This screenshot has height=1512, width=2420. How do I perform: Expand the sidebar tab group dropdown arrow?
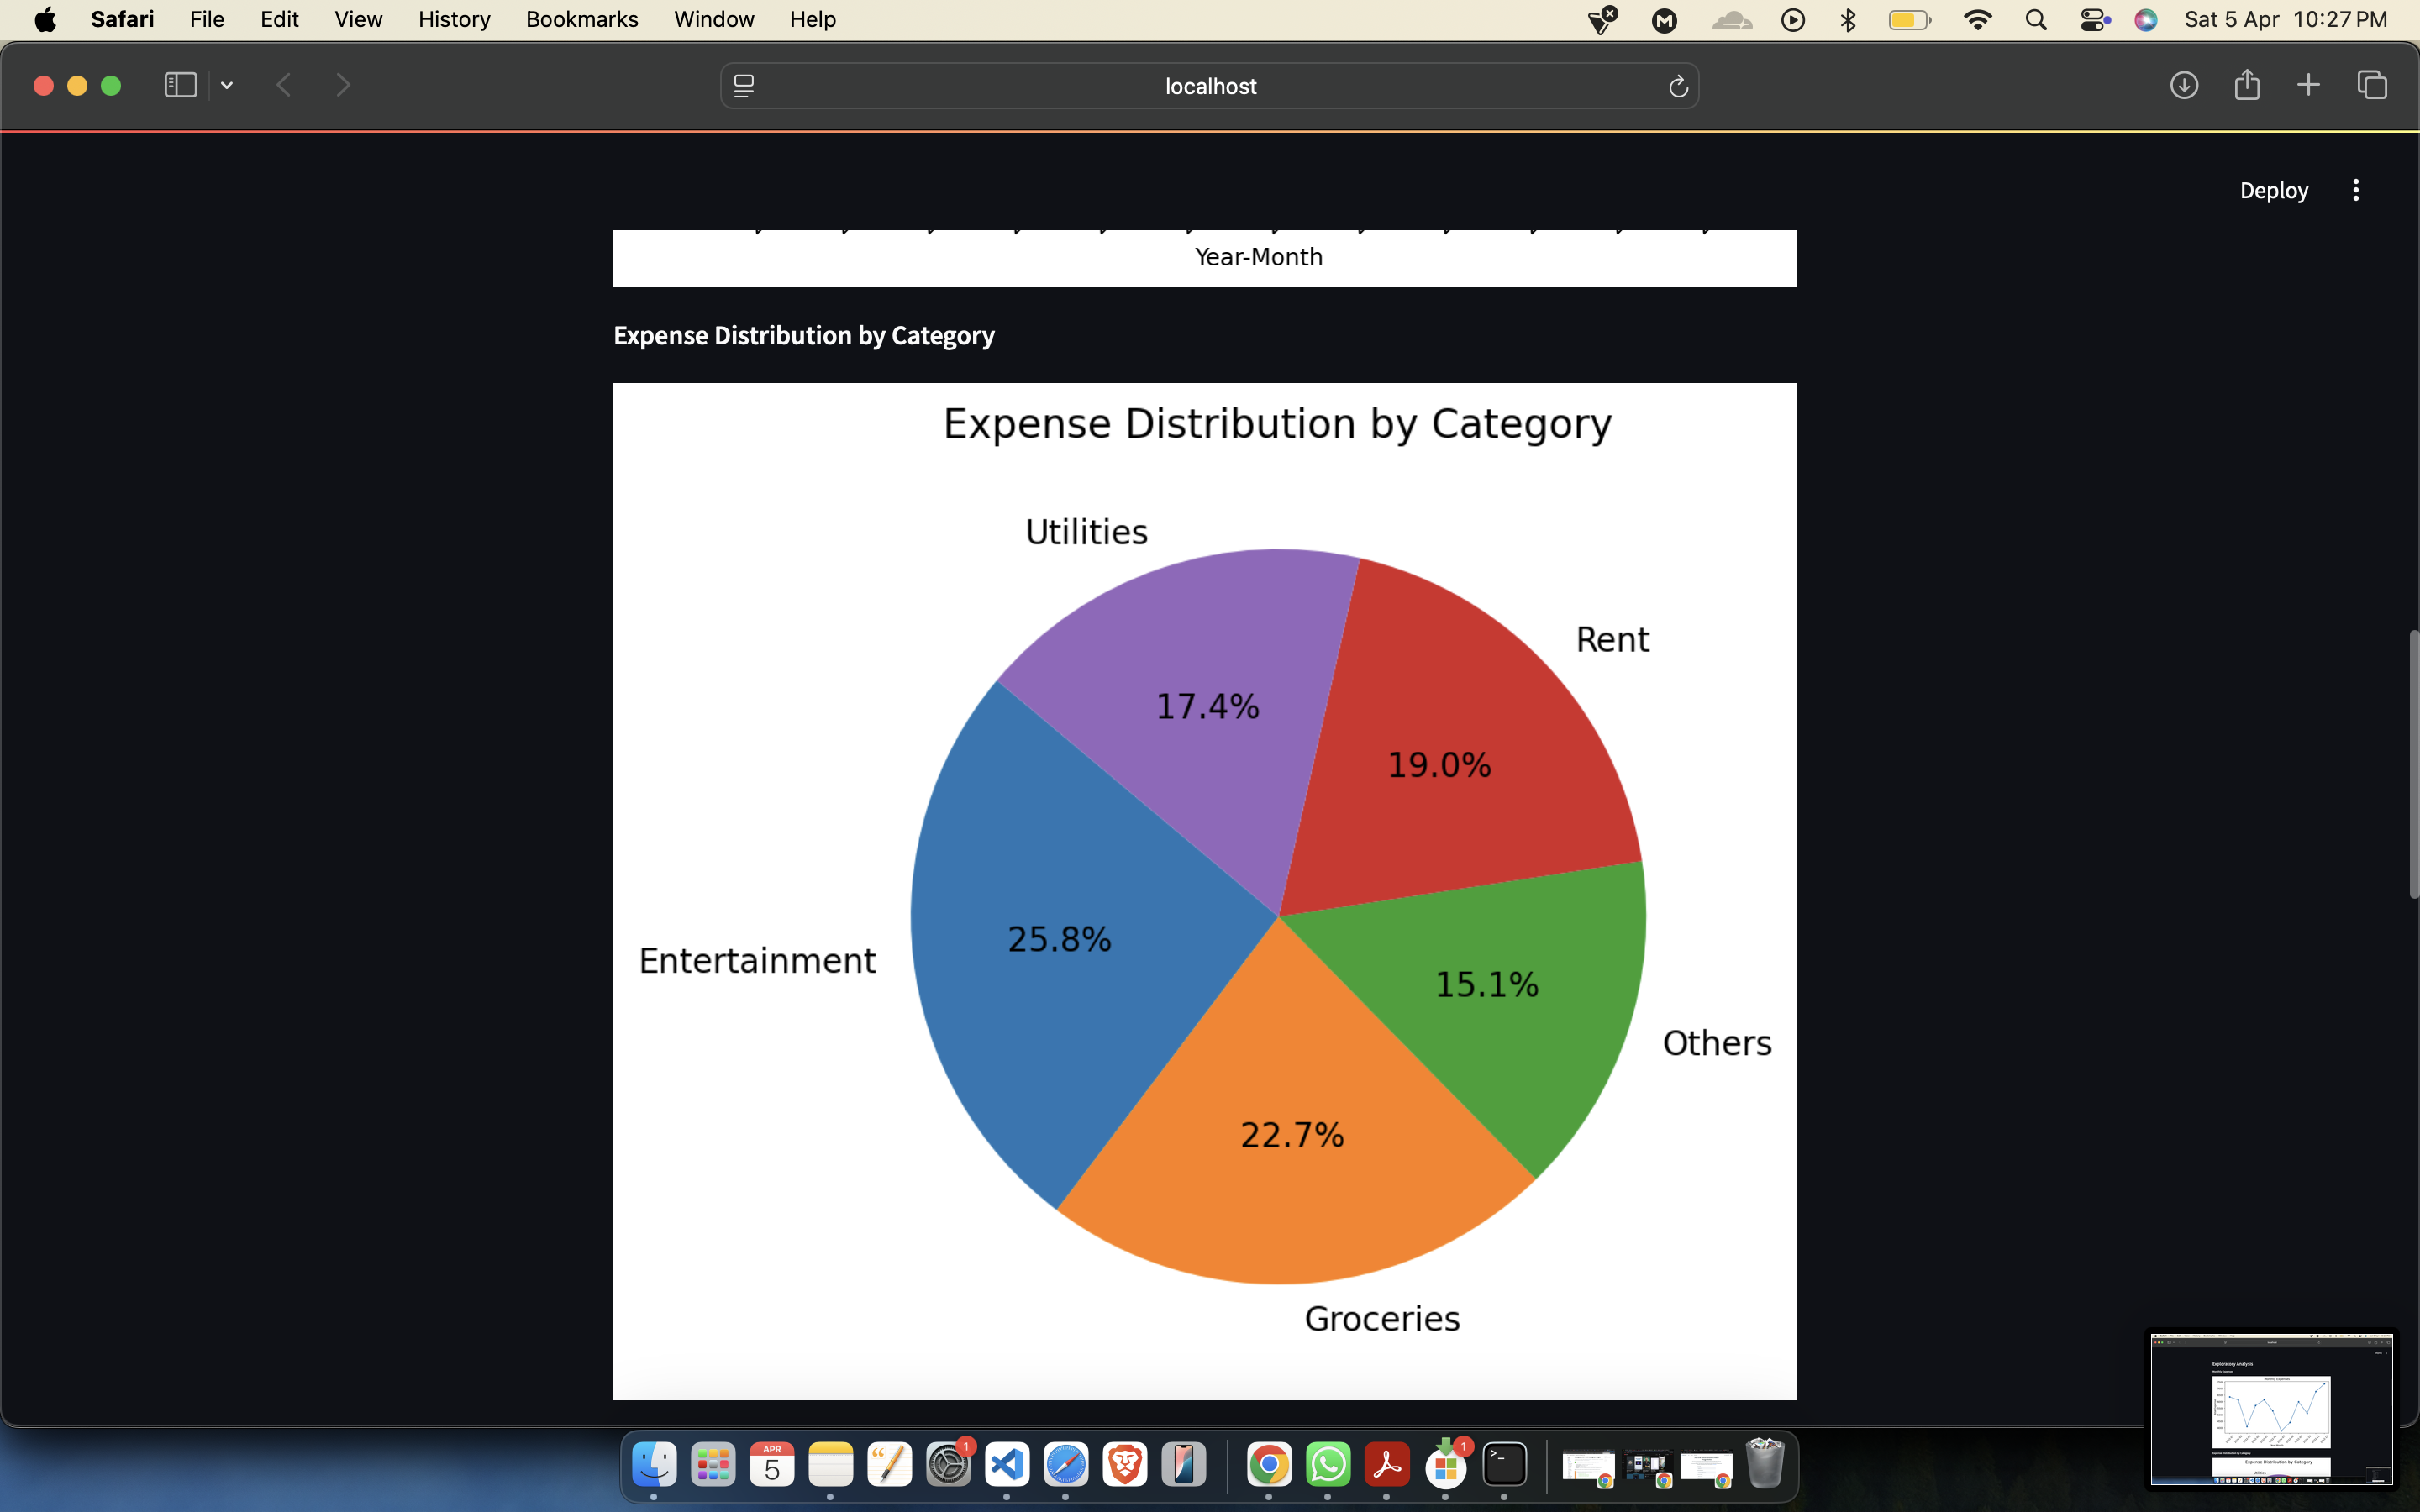click(x=227, y=86)
